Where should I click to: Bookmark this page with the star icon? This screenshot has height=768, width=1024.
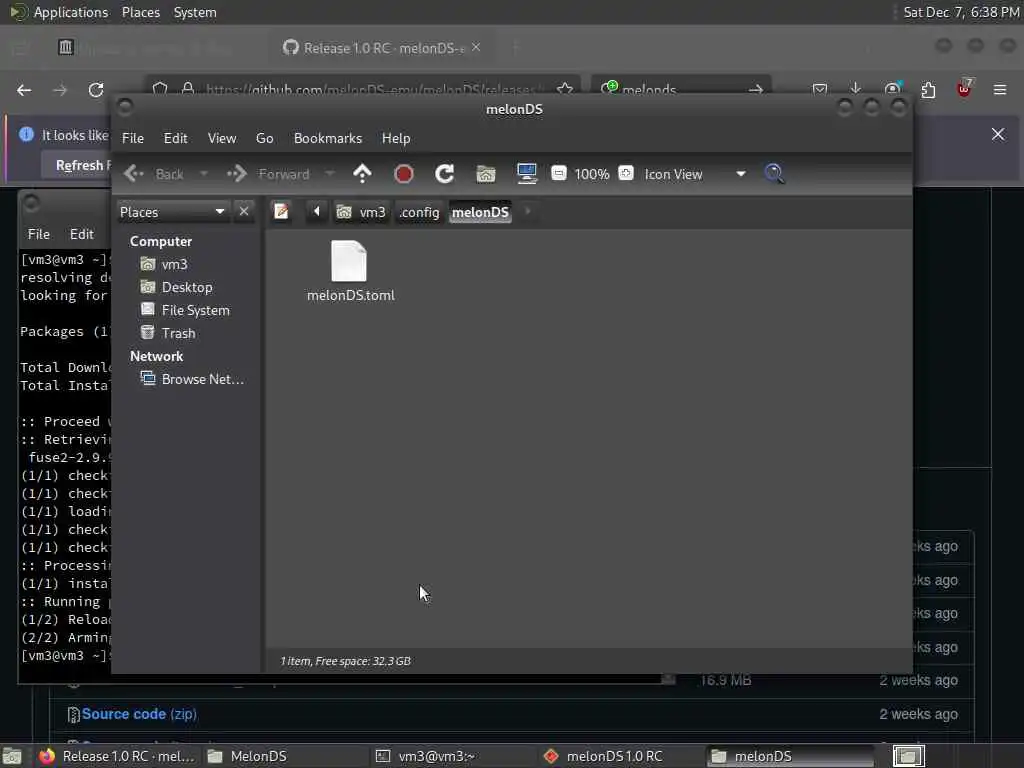pyautogui.click(x=565, y=89)
